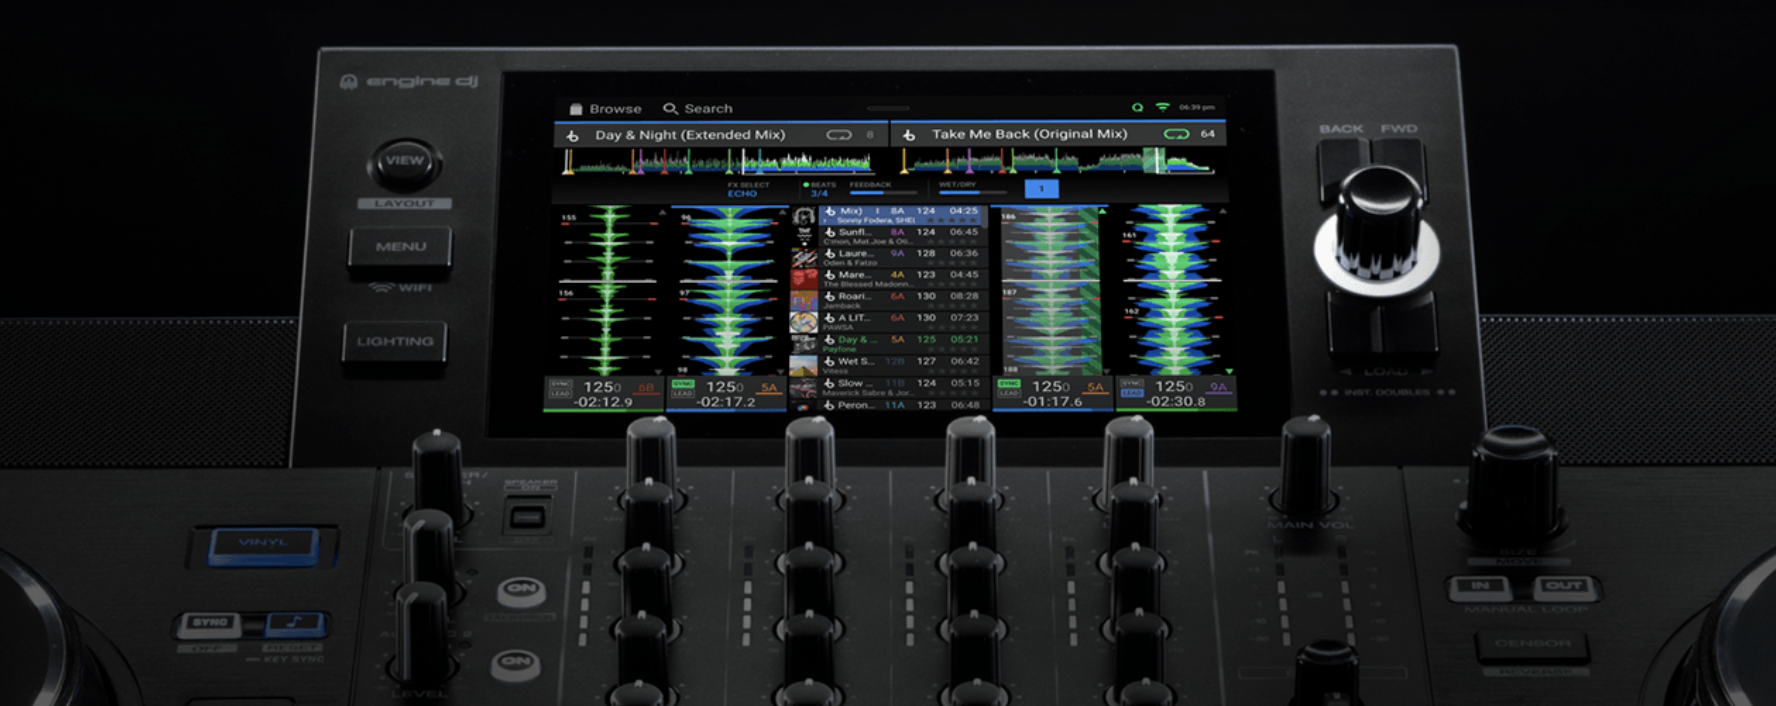Seek in Take Me Back overview waveform
The image size is (1776, 706).
pos(1058,161)
